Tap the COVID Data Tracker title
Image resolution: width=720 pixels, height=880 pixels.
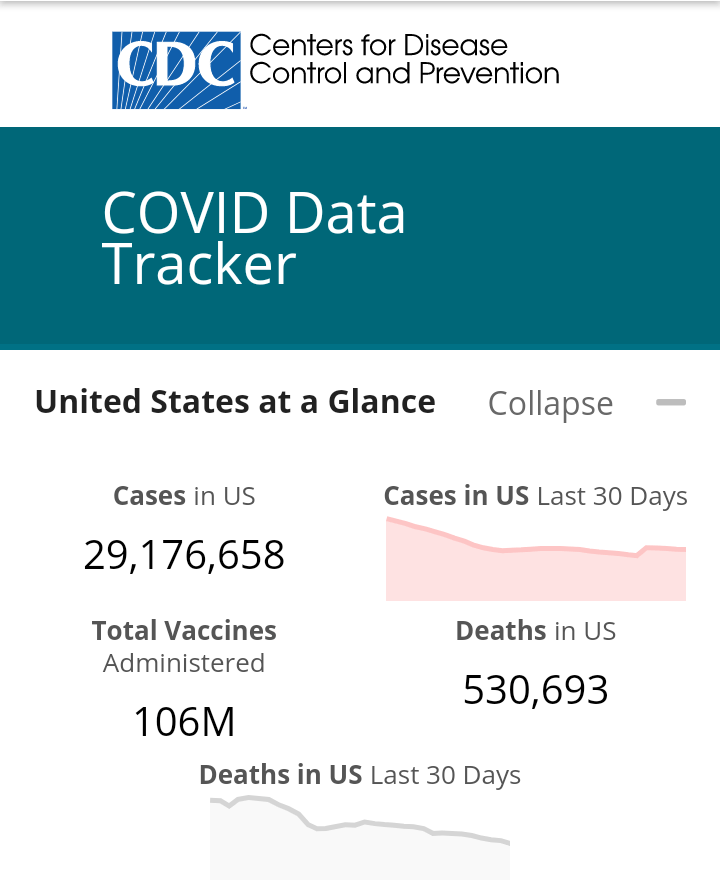click(254, 238)
